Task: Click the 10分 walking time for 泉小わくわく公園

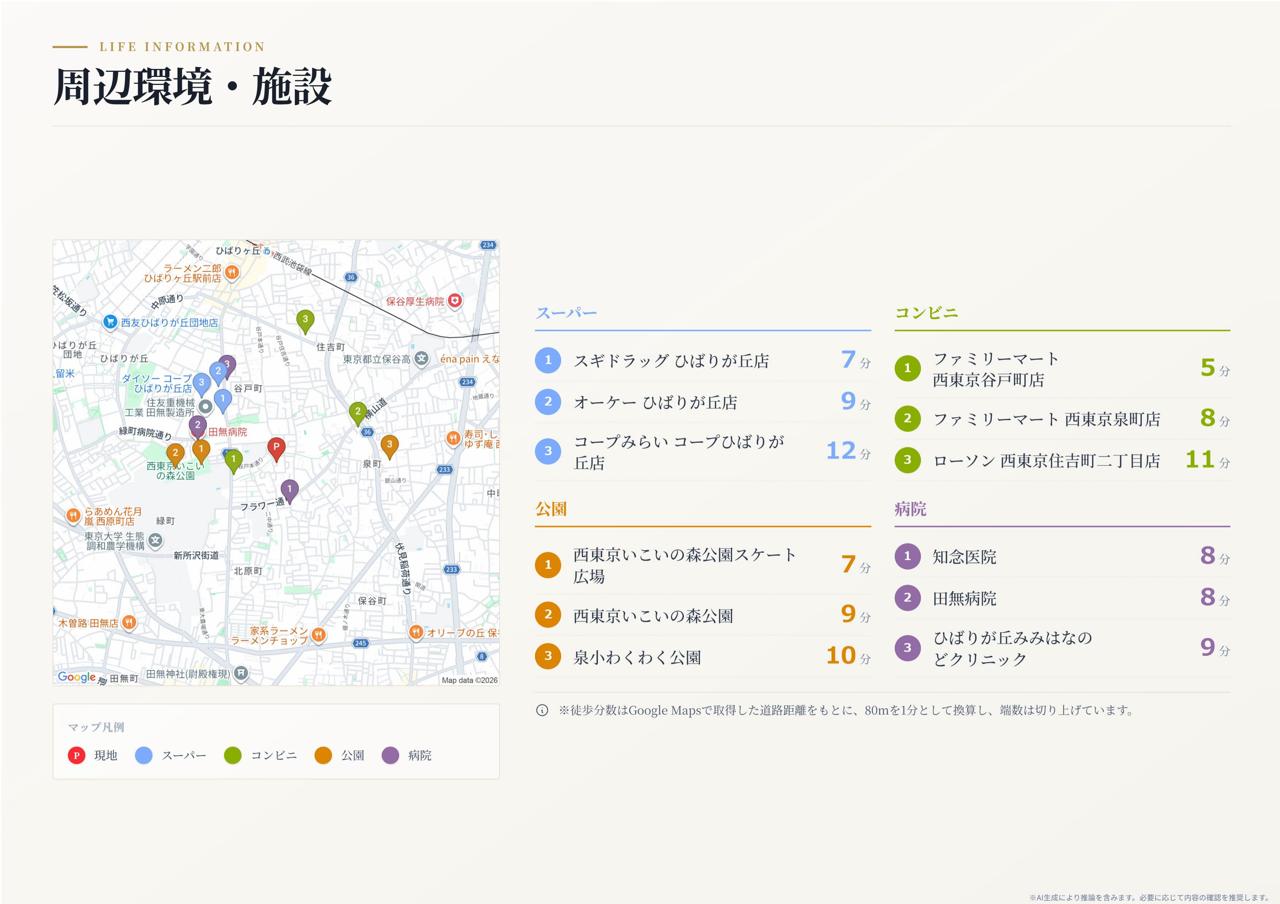Action: pyautogui.click(x=848, y=656)
